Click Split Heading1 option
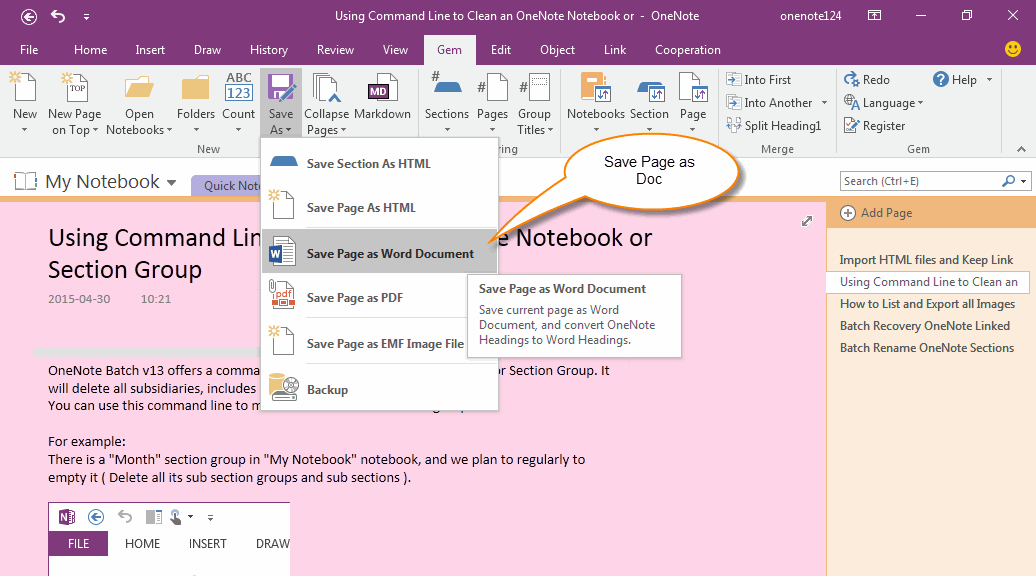The width and height of the screenshot is (1036, 576). click(x=773, y=126)
